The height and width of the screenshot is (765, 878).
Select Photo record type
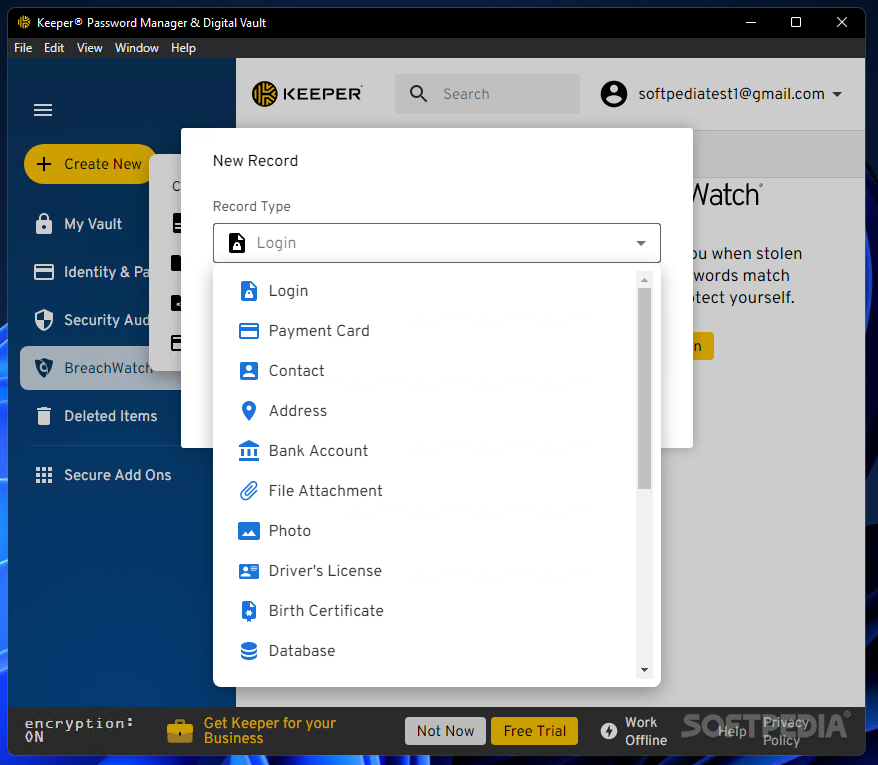click(424, 531)
